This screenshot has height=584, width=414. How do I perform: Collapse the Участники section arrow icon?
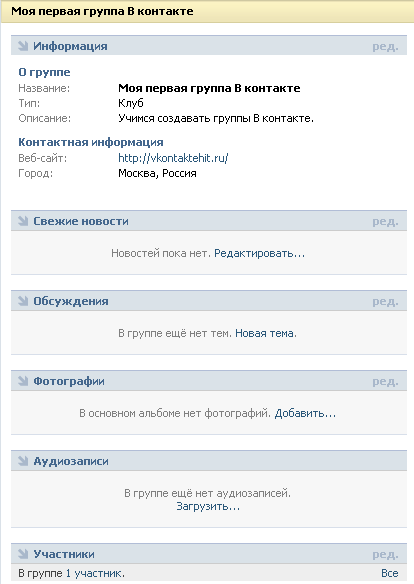23,554
